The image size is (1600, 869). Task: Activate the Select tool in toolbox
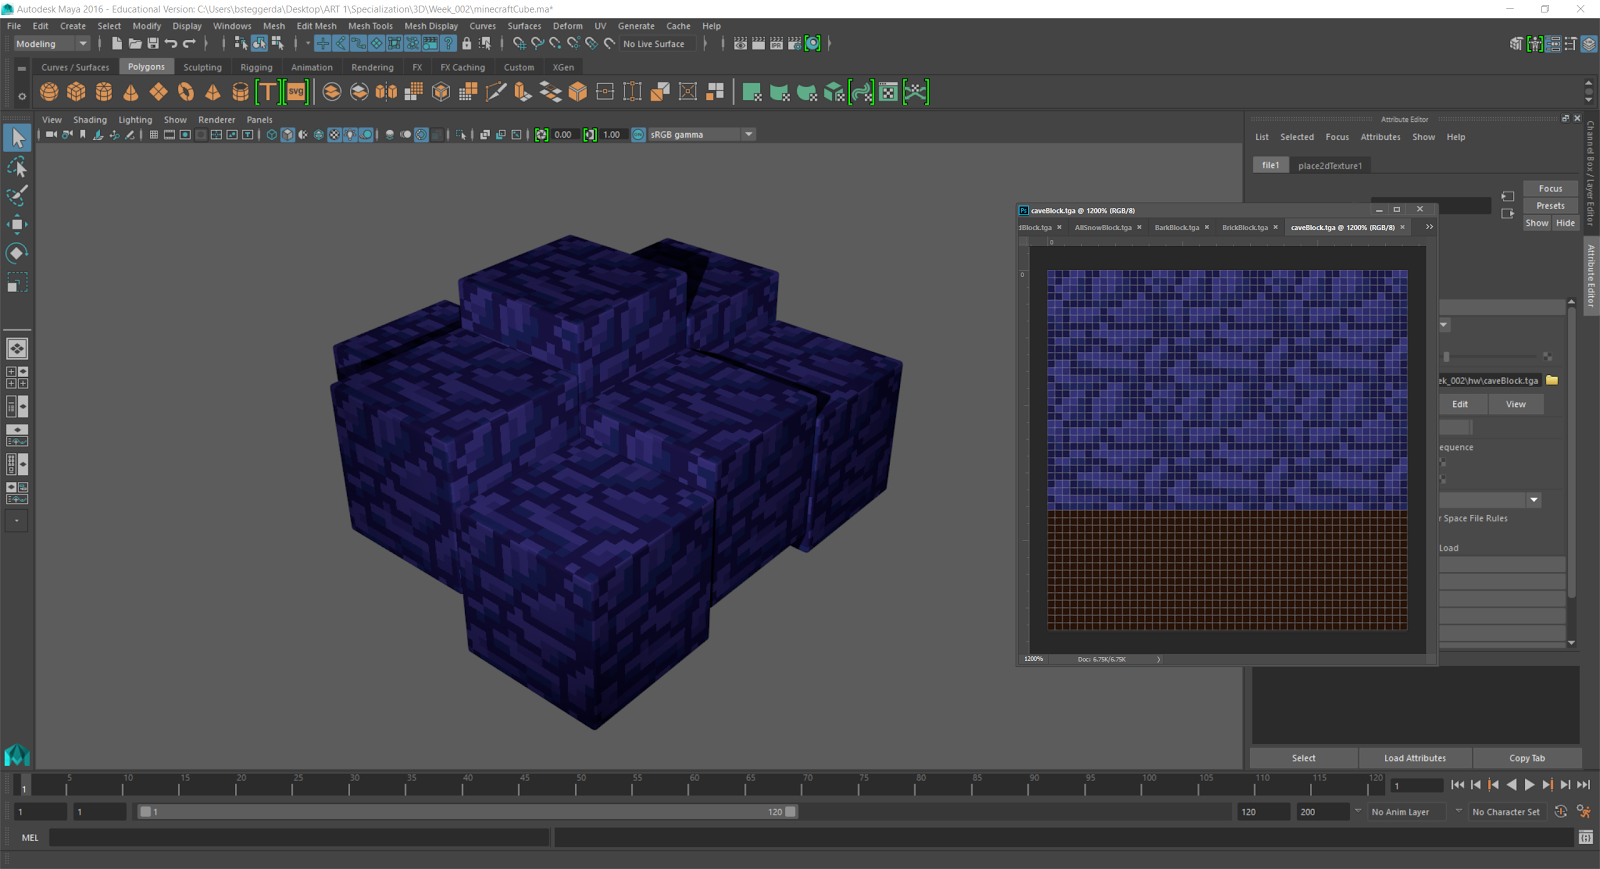pos(17,137)
